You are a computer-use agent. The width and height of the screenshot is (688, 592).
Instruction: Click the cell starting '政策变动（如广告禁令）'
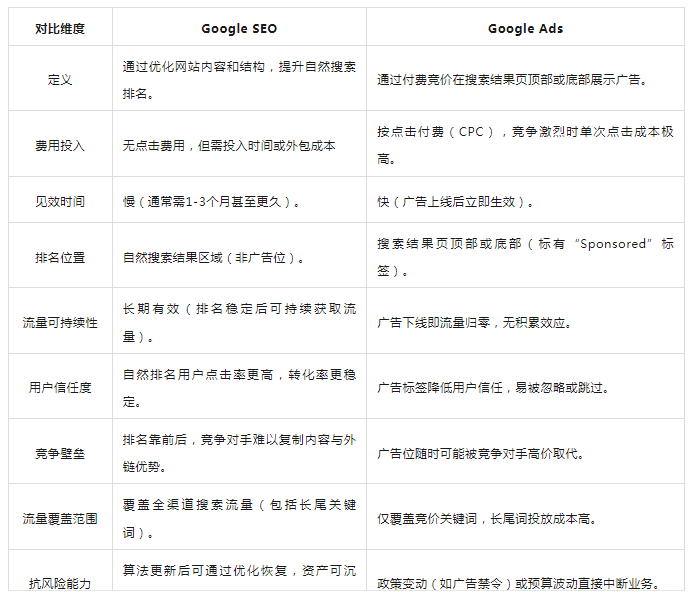pyautogui.click(x=525, y=570)
